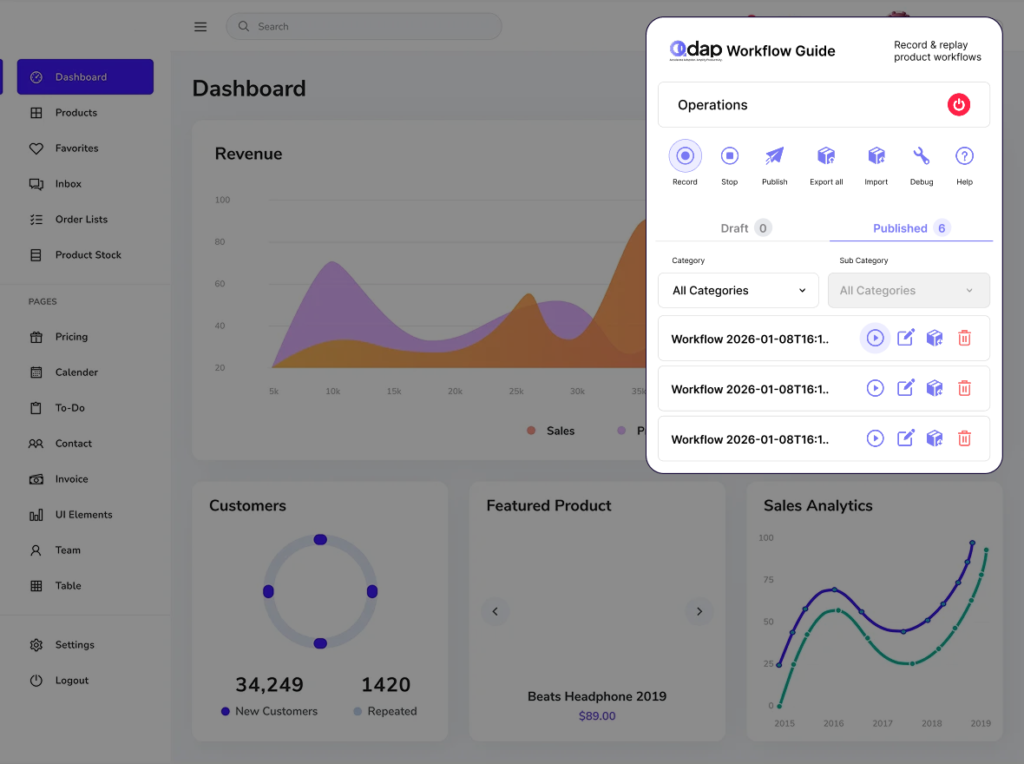
Task: Click the Export all icon
Action: 826,156
